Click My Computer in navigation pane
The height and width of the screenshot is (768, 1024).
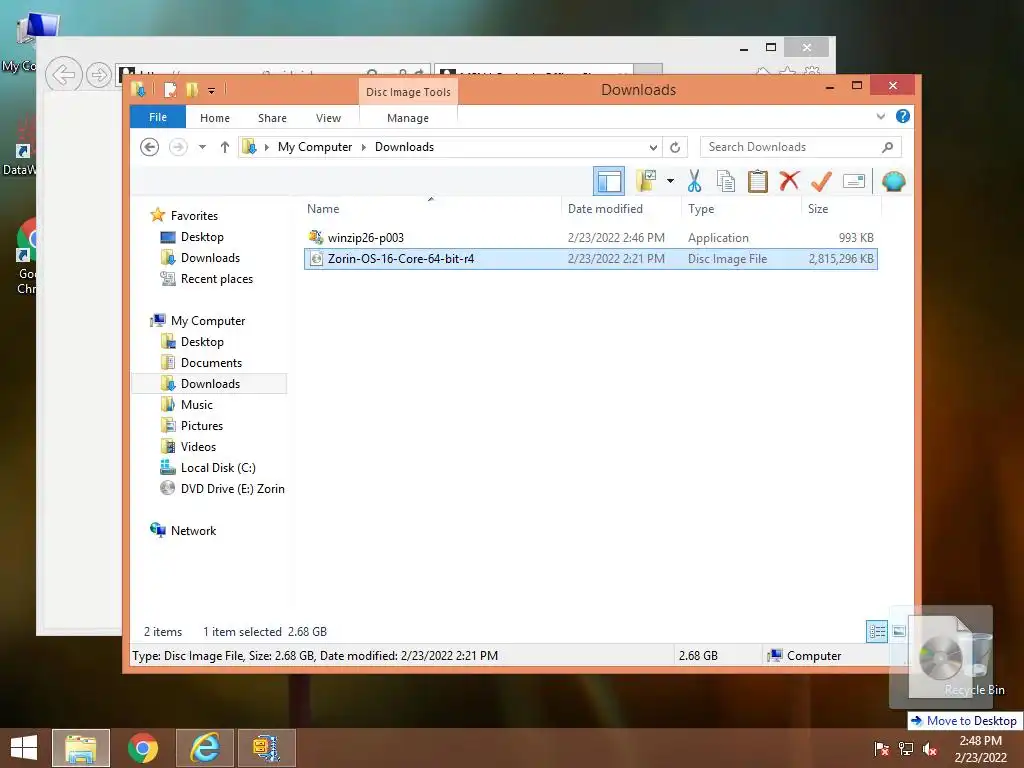[x=208, y=321]
